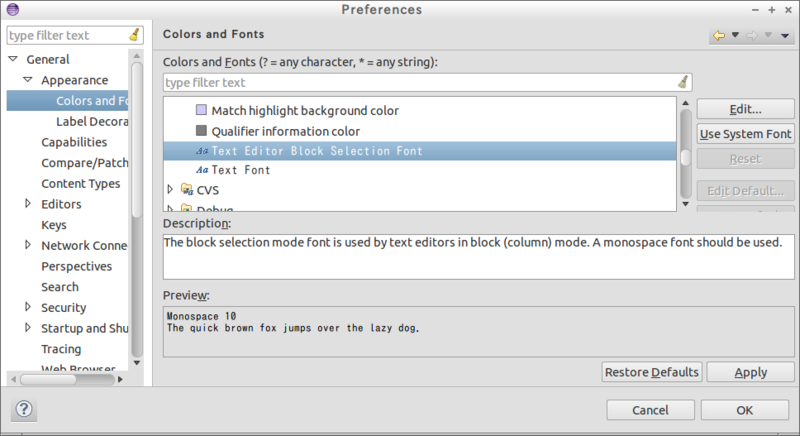
Task: Click the Match highlight background color swatch
Action: tap(202, 110)
